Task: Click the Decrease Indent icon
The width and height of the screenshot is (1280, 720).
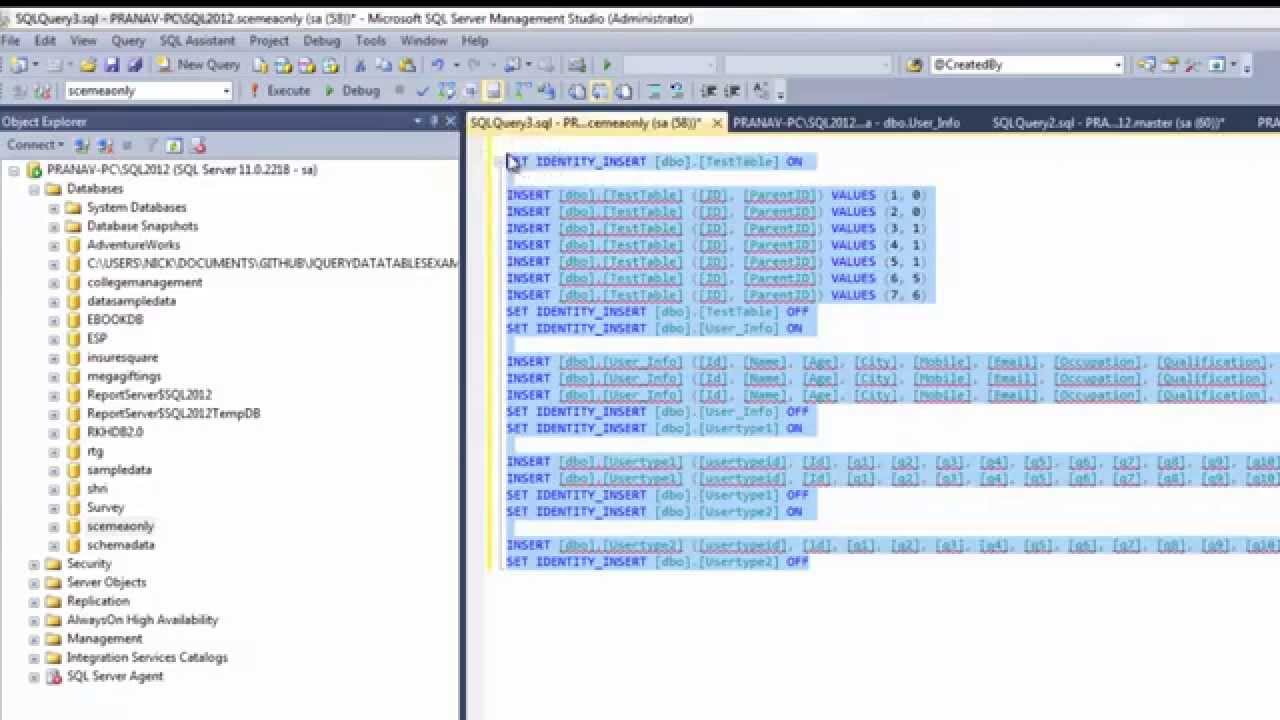Action: pyautogui.click(x=709, y=91)
